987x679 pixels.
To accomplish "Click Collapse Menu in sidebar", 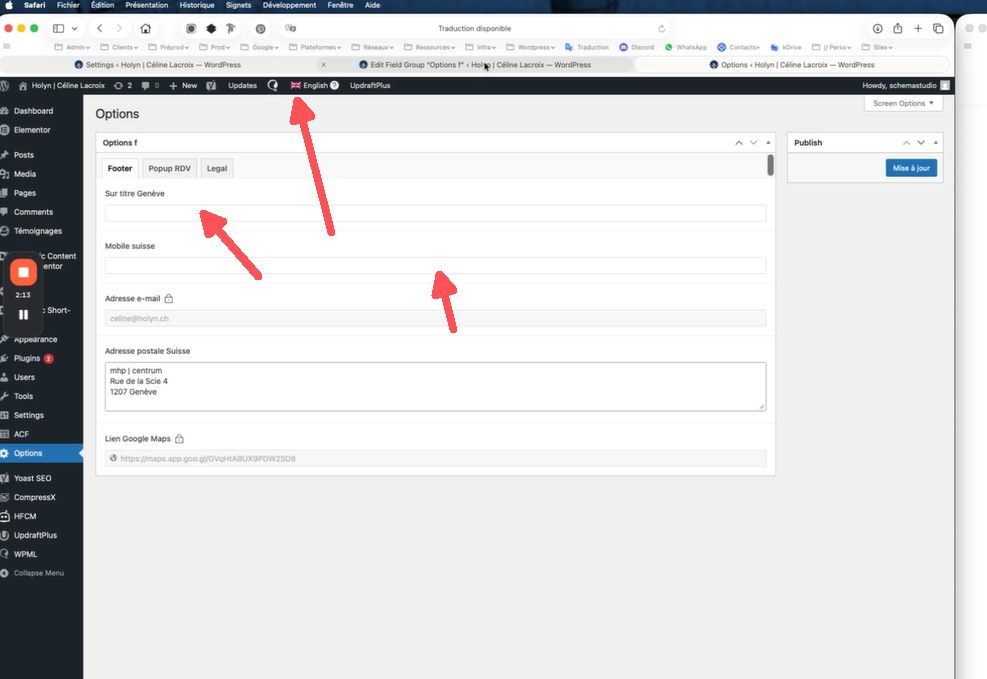I will point(41,573).
